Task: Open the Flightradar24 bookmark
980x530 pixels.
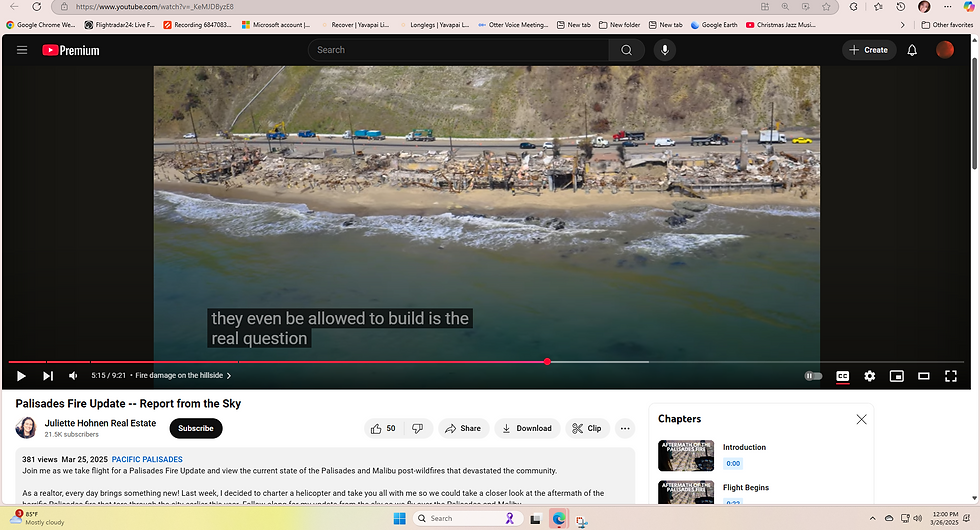Action: tap(119, 25)
